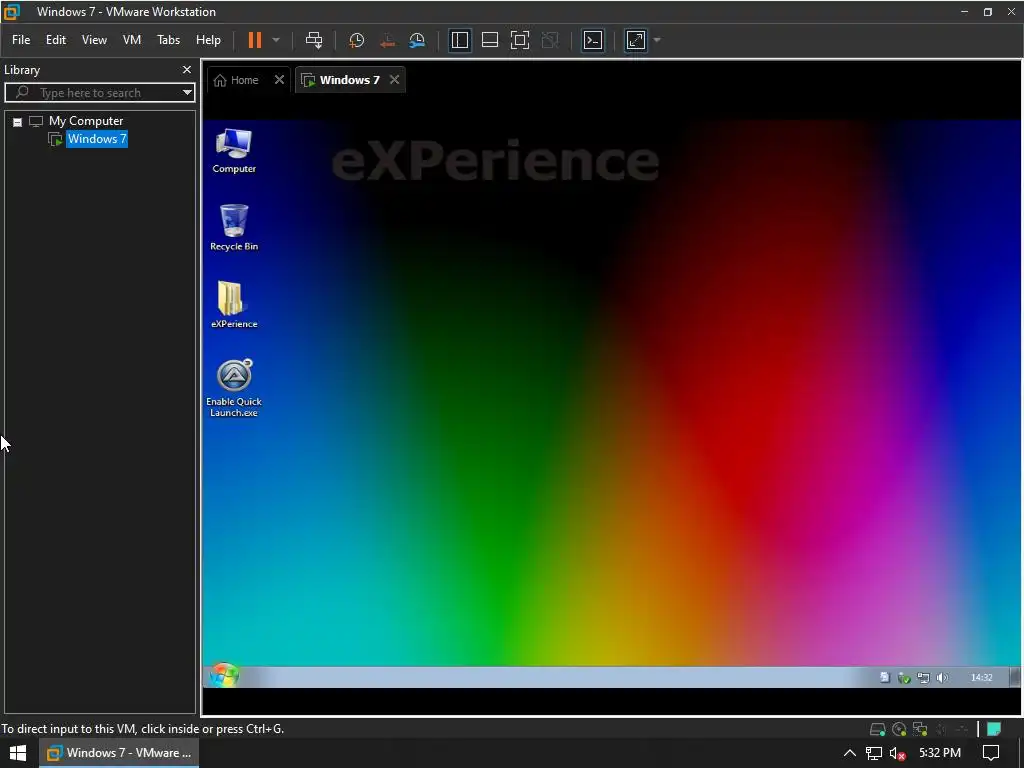Click the VMware network adapter status icon
Image resolution: width=1024 pixels, height=768 pixels.
[x=920, y=729]
